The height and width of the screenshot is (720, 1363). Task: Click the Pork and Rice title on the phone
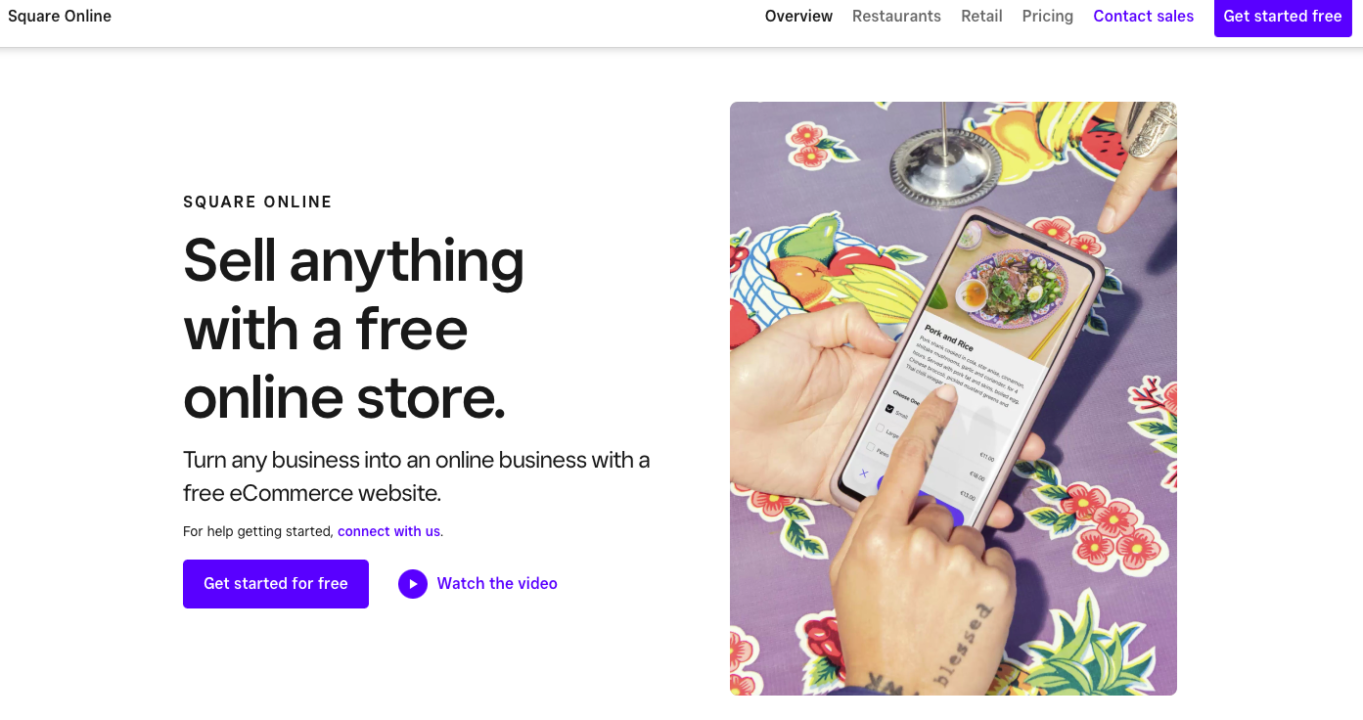tap(948, 336)
